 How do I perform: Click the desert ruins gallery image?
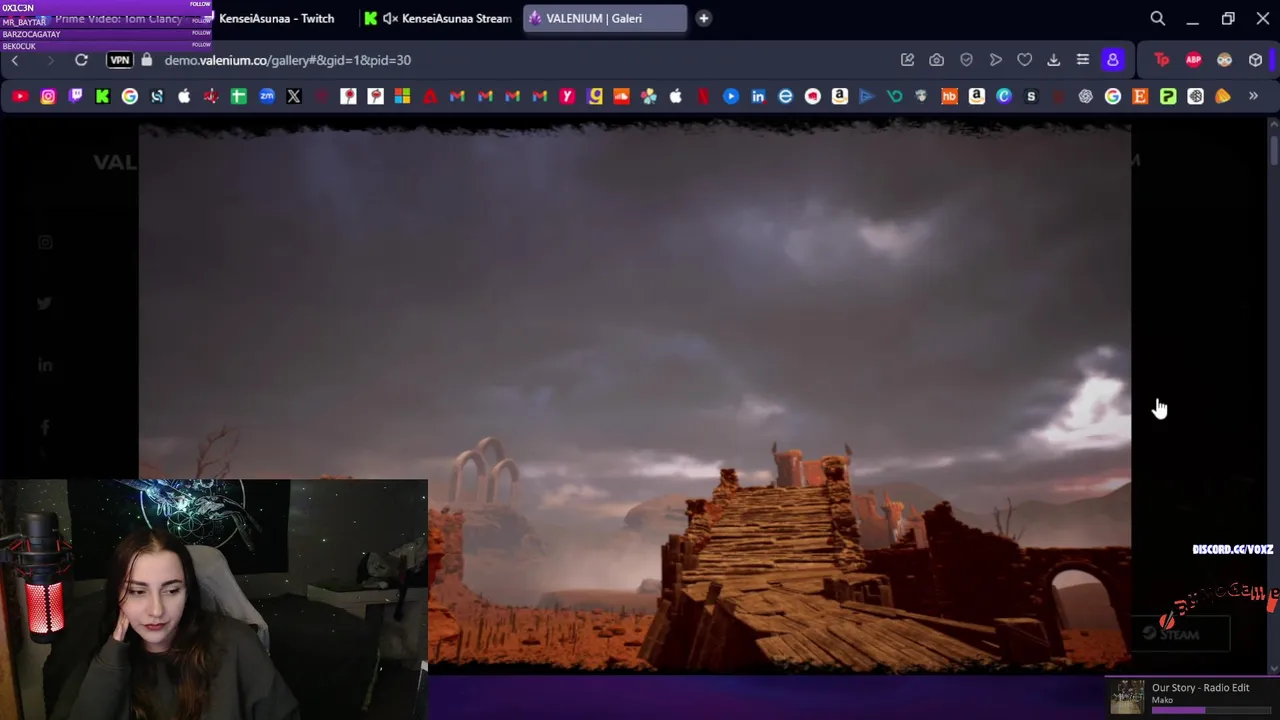click(635, 398)
